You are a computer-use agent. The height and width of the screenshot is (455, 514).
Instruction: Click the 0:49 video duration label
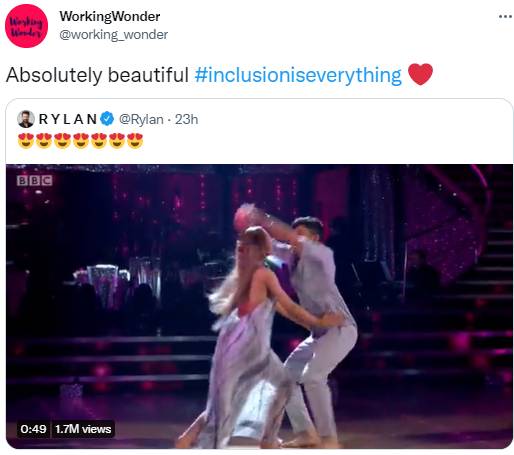pyautogui.click(x=33, y=429)
